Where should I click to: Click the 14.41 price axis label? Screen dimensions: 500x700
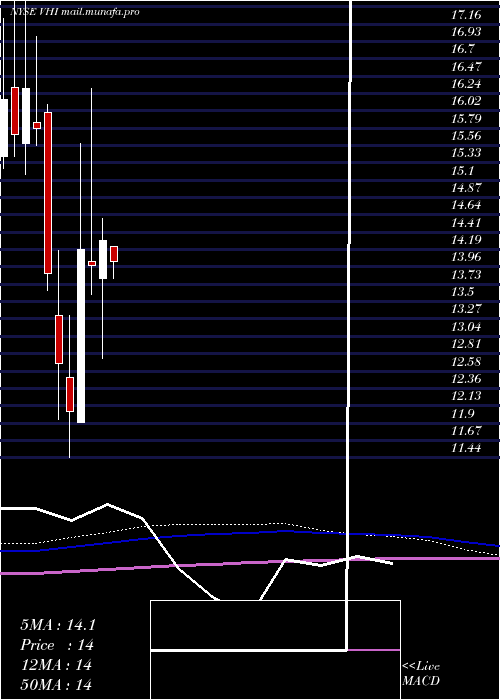pyautogui.click(x=466, y=222)
